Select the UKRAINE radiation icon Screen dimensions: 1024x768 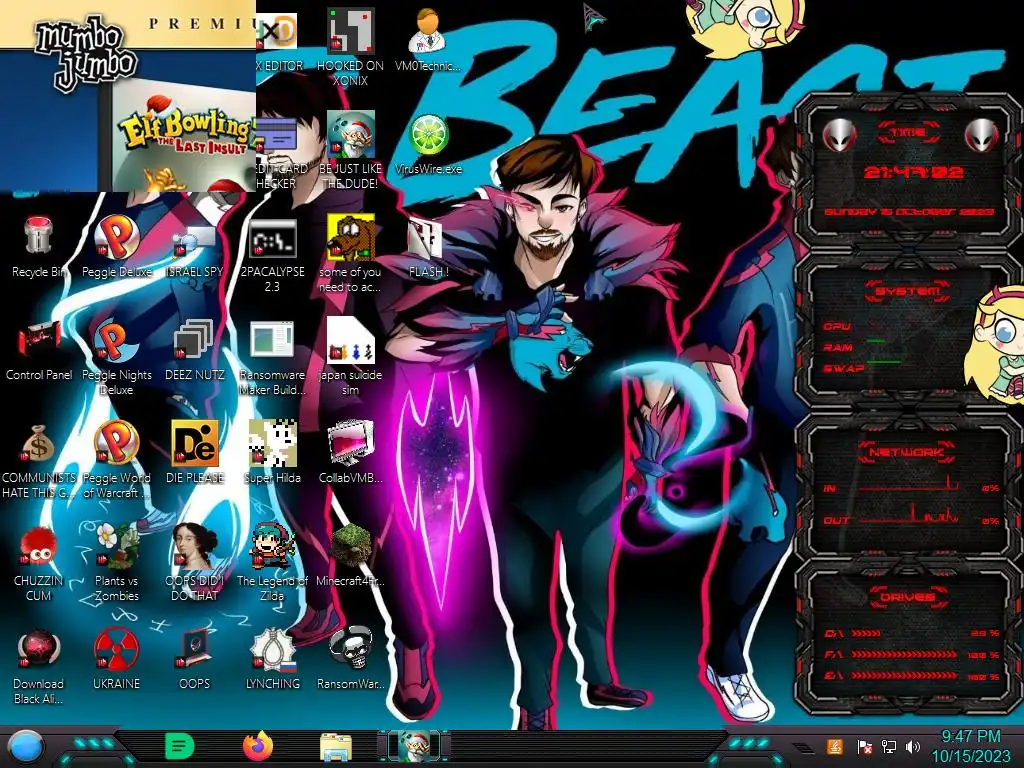(x=116, y=660)
